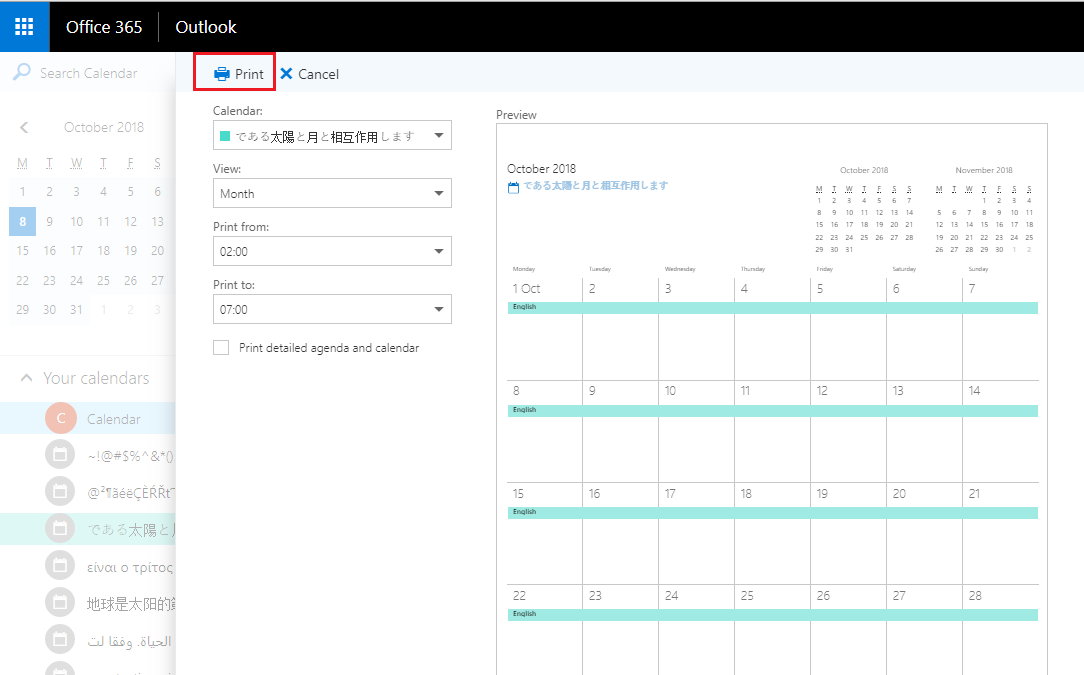Open the Office 365 app launcher grid
1084x675 pixels.
point(24,26)
